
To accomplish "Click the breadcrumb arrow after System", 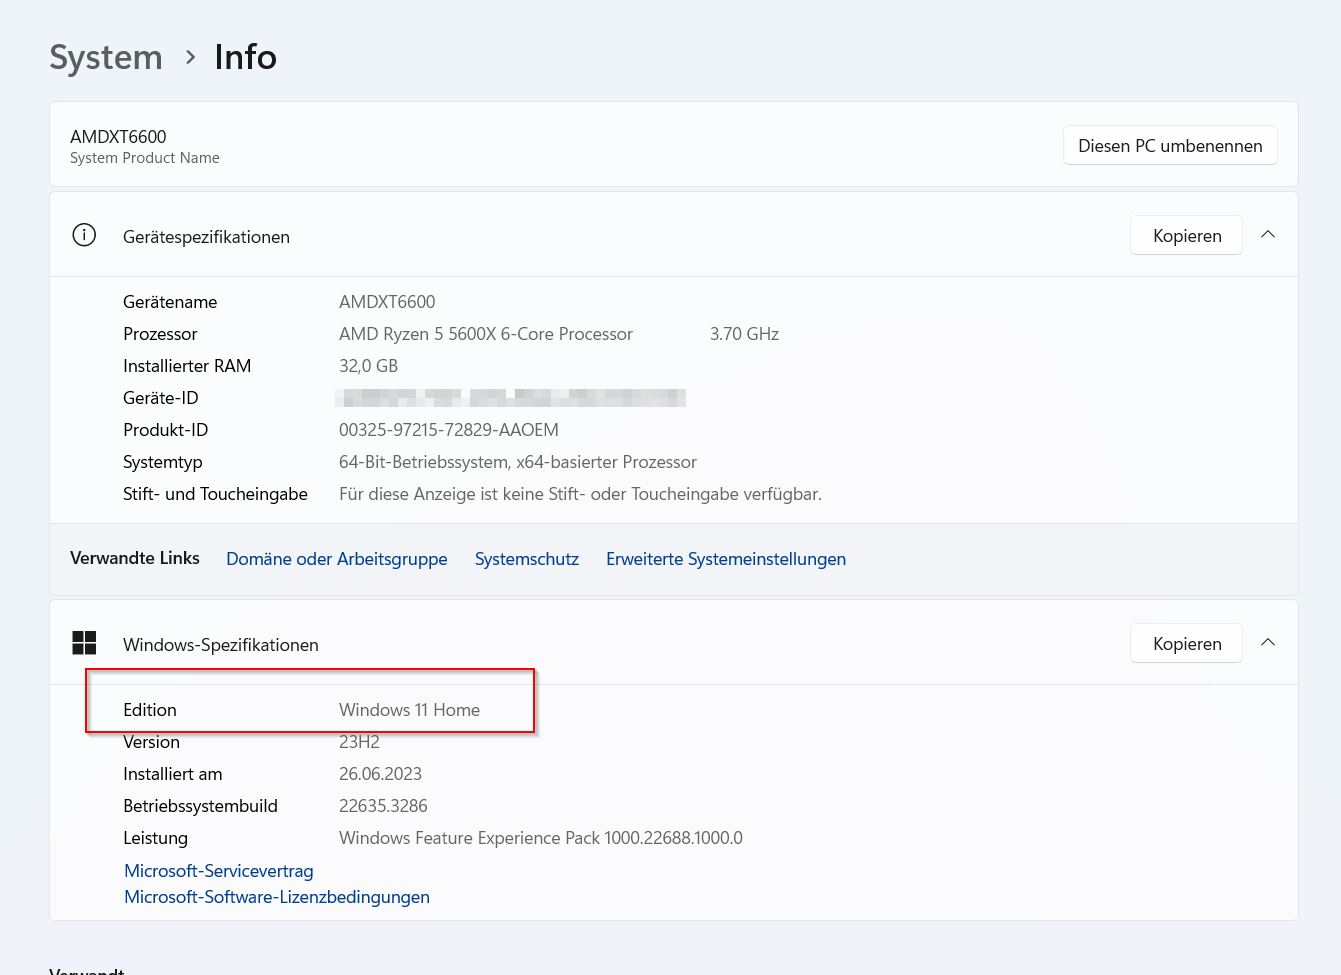I will coord(190,58).
